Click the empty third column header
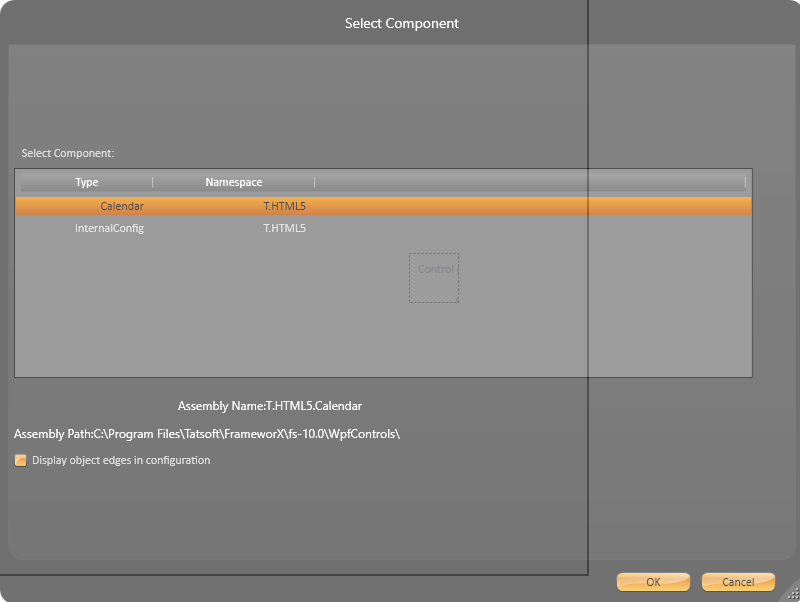This screenshot has width=800, height=602. (x=528, y=182)
